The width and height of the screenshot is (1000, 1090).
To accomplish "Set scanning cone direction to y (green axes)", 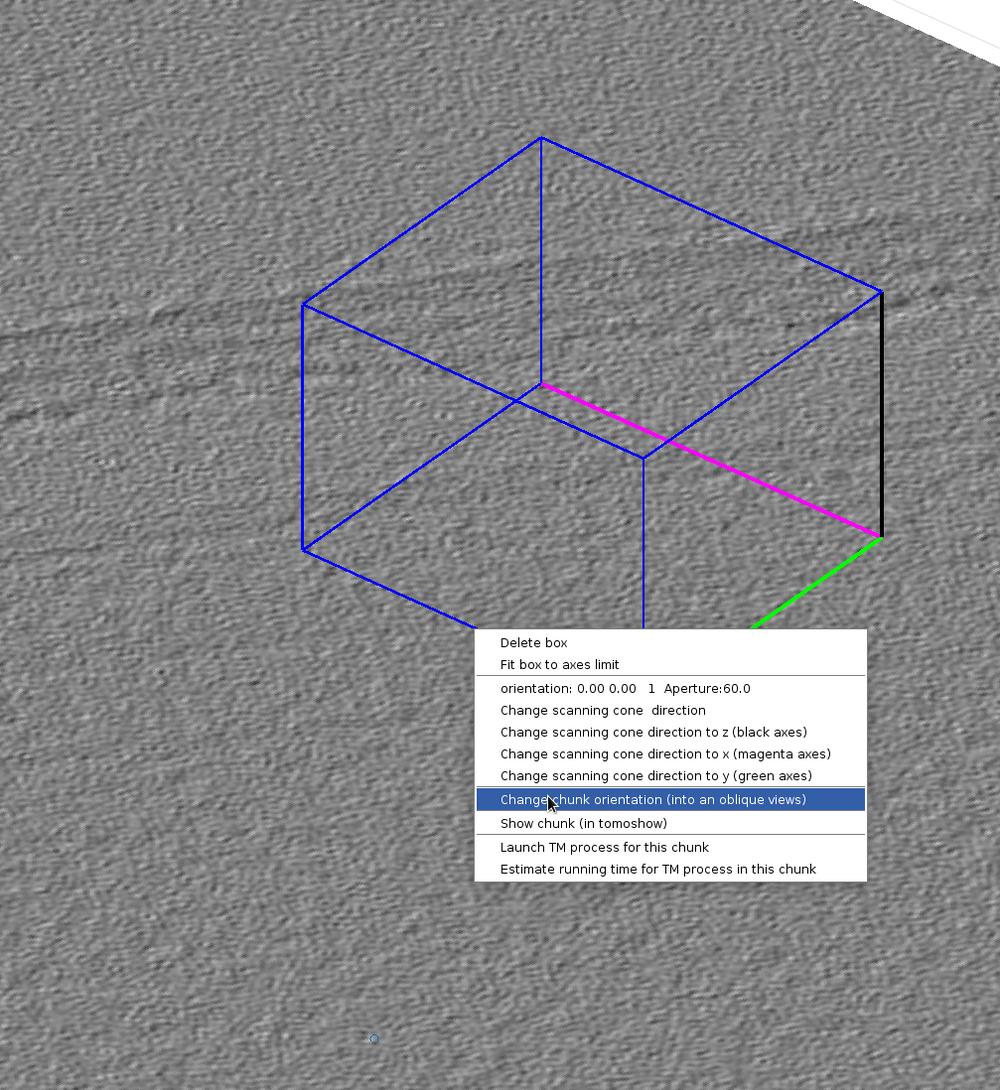I will pyautogui.click(x=655, y=777).
